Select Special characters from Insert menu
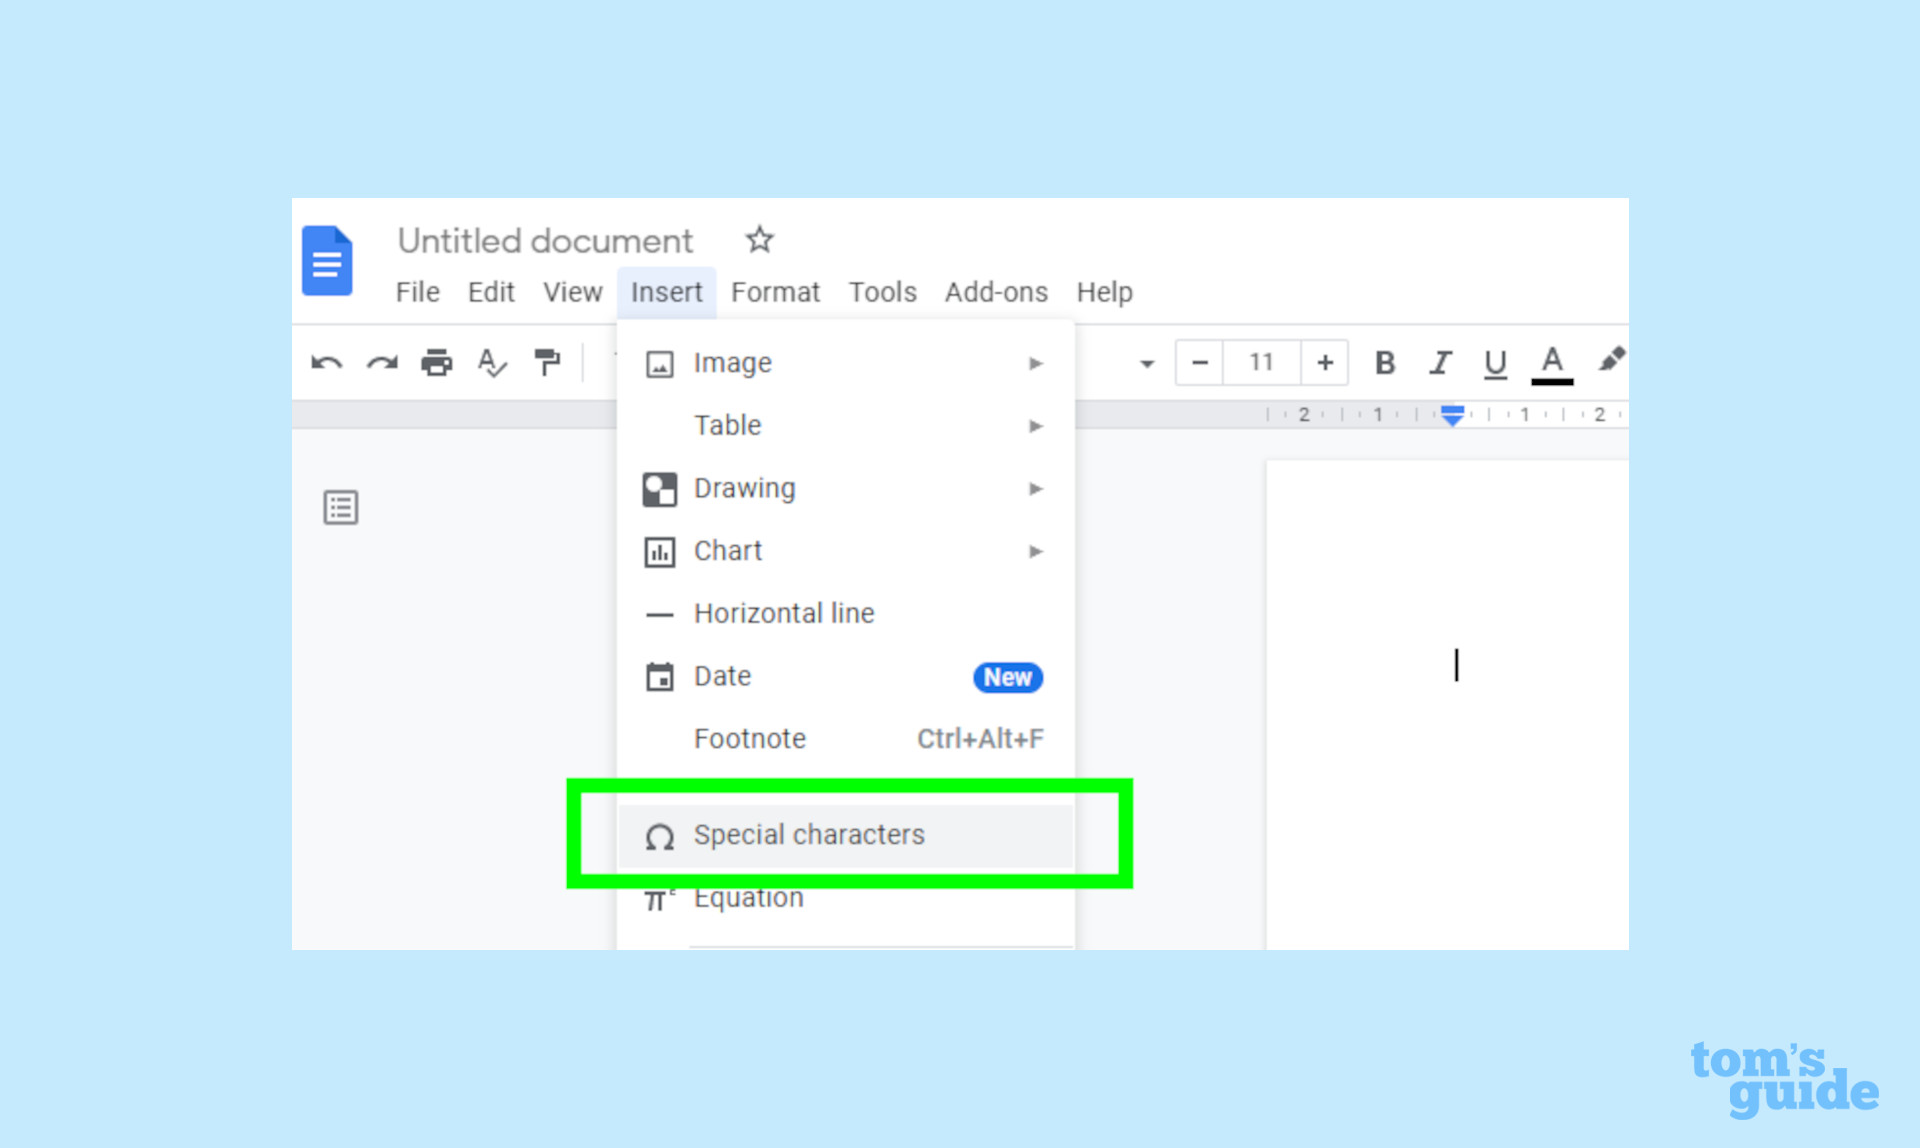1920x1148 pixels. pos(809,834)
